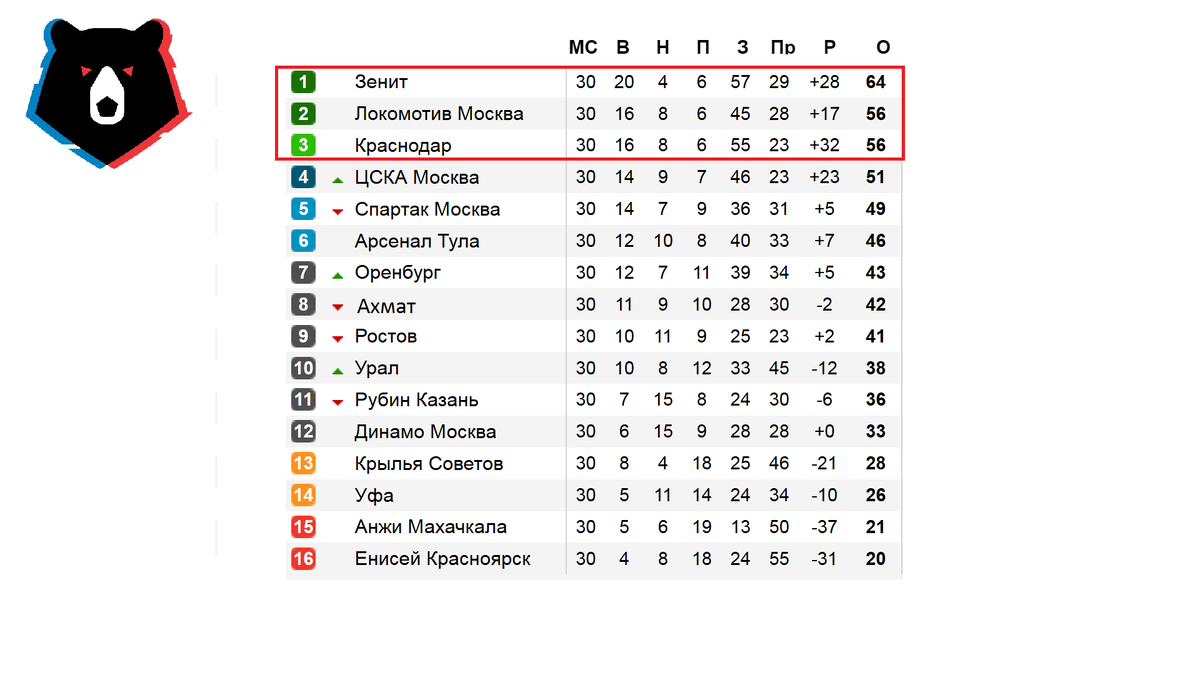Viewport: 1200px width, 675px height.
Task: Click the Р goal difference column header
Action: coord(829,47)
